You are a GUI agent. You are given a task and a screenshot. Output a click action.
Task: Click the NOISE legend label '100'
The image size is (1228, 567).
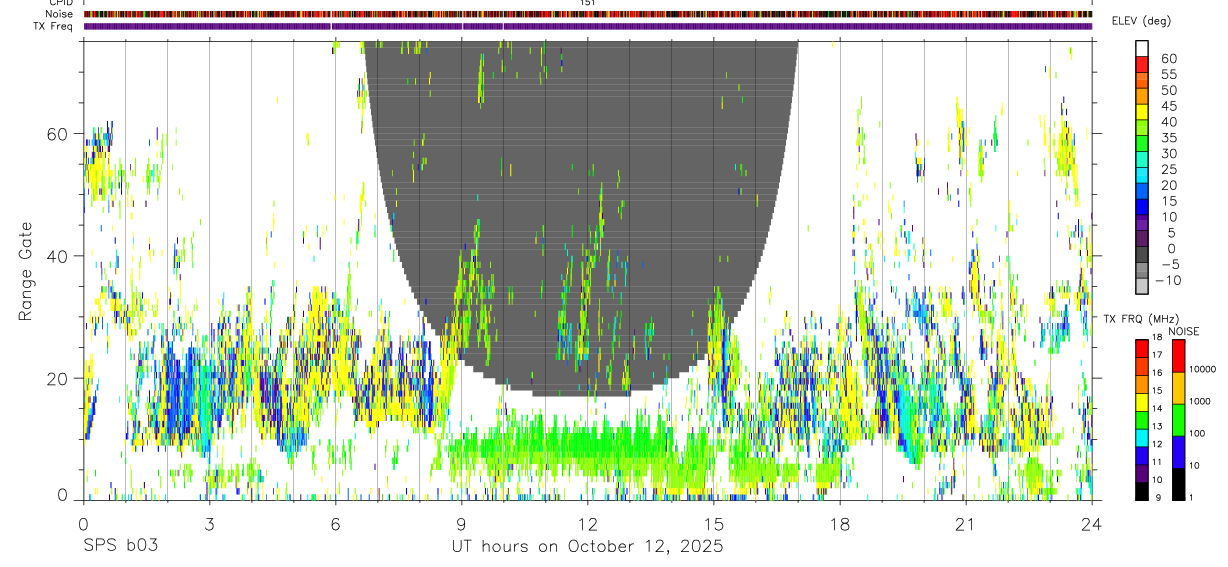point(1198,433)
